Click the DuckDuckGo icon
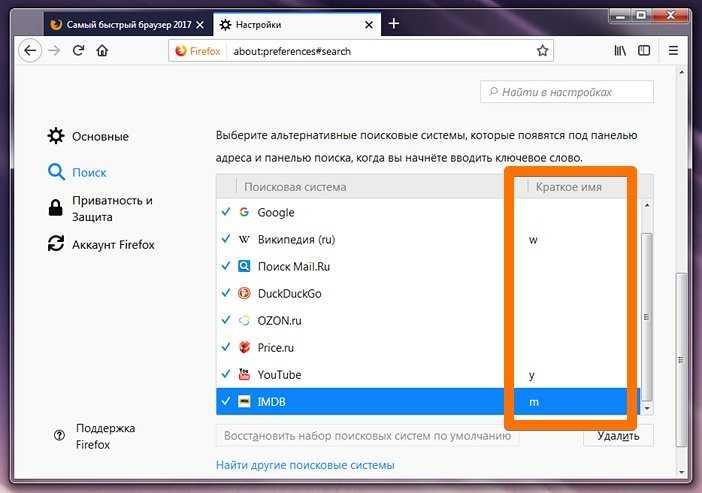The image size is (702, 493). [244, 293]
